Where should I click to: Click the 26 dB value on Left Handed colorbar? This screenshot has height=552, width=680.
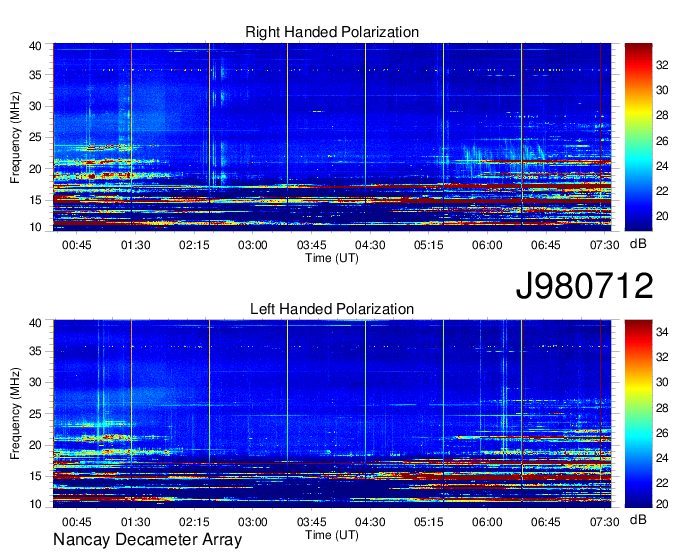pyautogui.click(x=662, y=433)
